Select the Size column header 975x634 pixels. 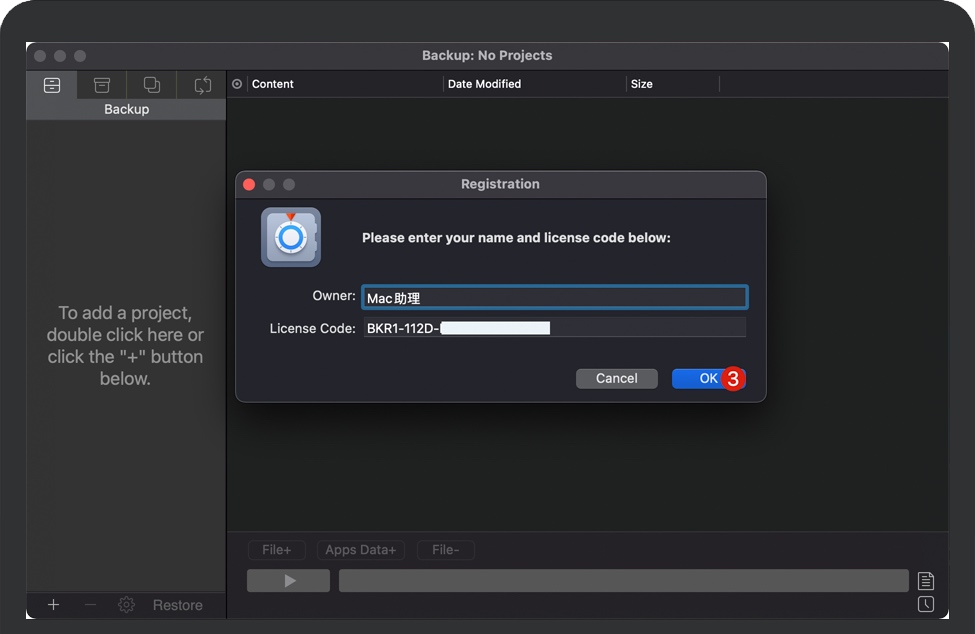tap(643, 84)
